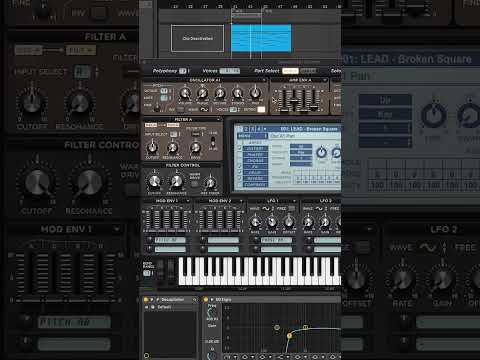Open the Oscillator Wave shape selector
Screen dimensions: 480x360
(x=204, y=109)
